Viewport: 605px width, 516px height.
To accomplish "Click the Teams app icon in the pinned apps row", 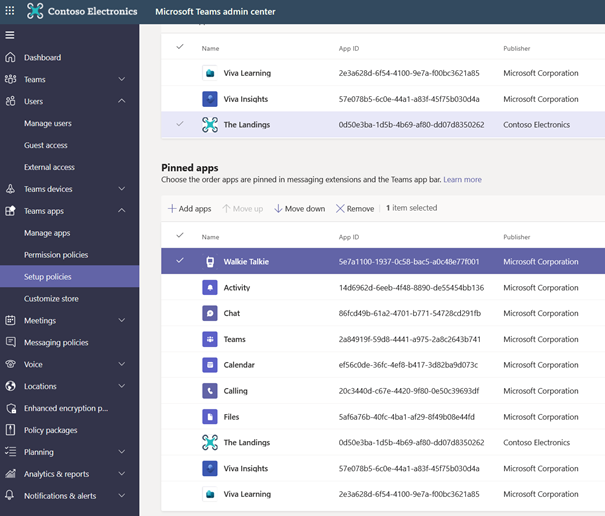I will 210,339.
